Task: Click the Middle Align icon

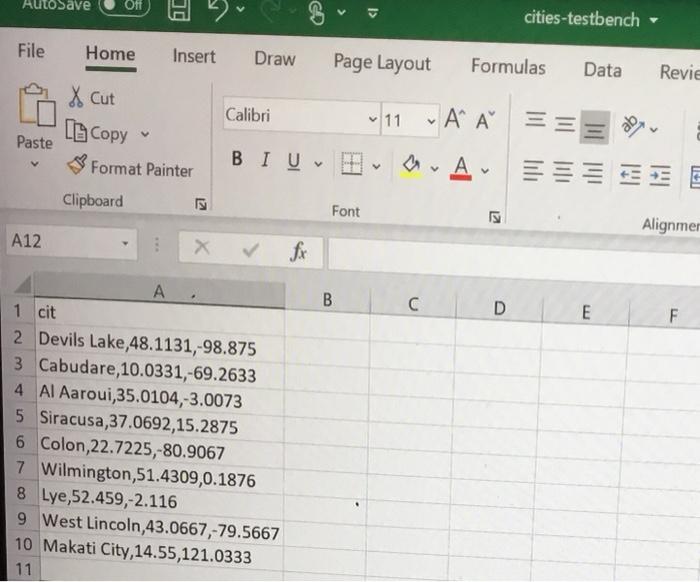Action: click(x=565, y=124)
